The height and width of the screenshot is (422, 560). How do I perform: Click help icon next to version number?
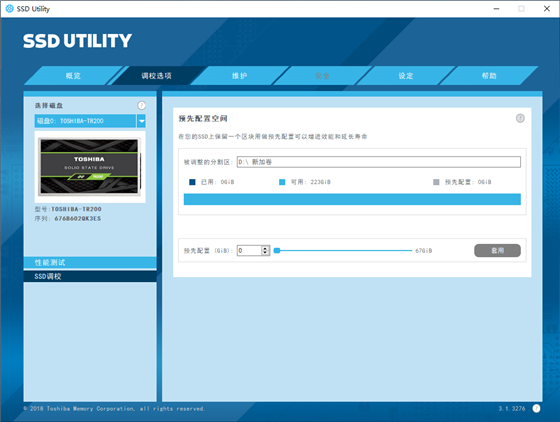coord(536,408)
